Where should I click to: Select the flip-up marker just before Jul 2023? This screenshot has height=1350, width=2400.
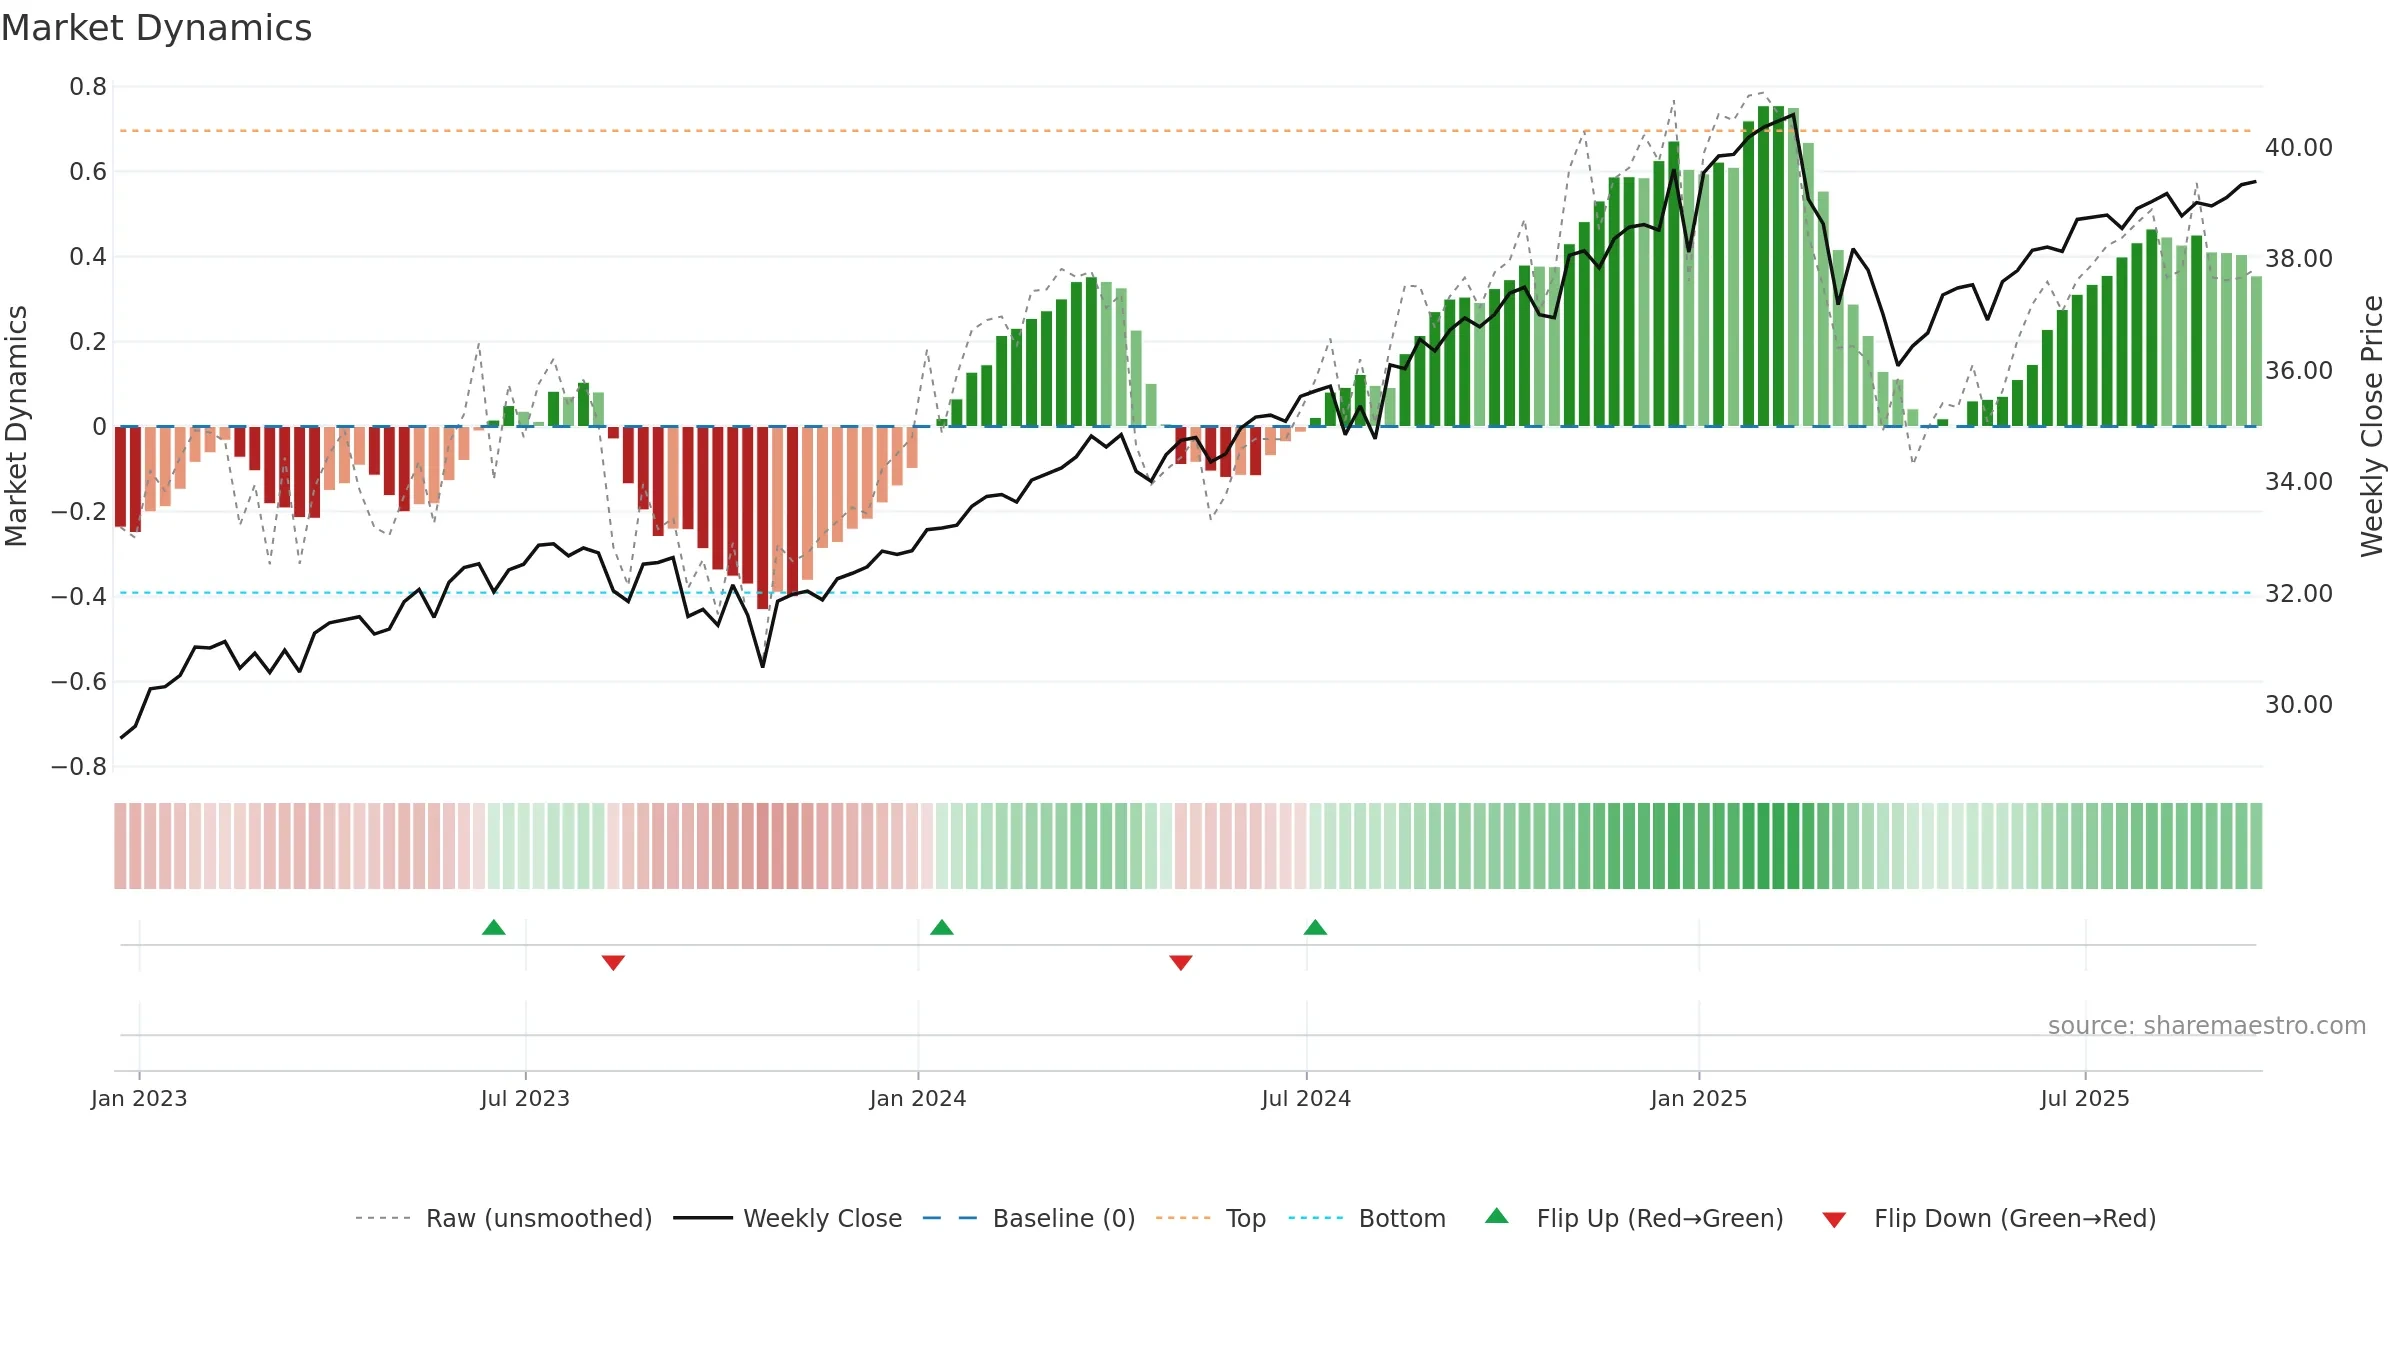click(494, 927)
